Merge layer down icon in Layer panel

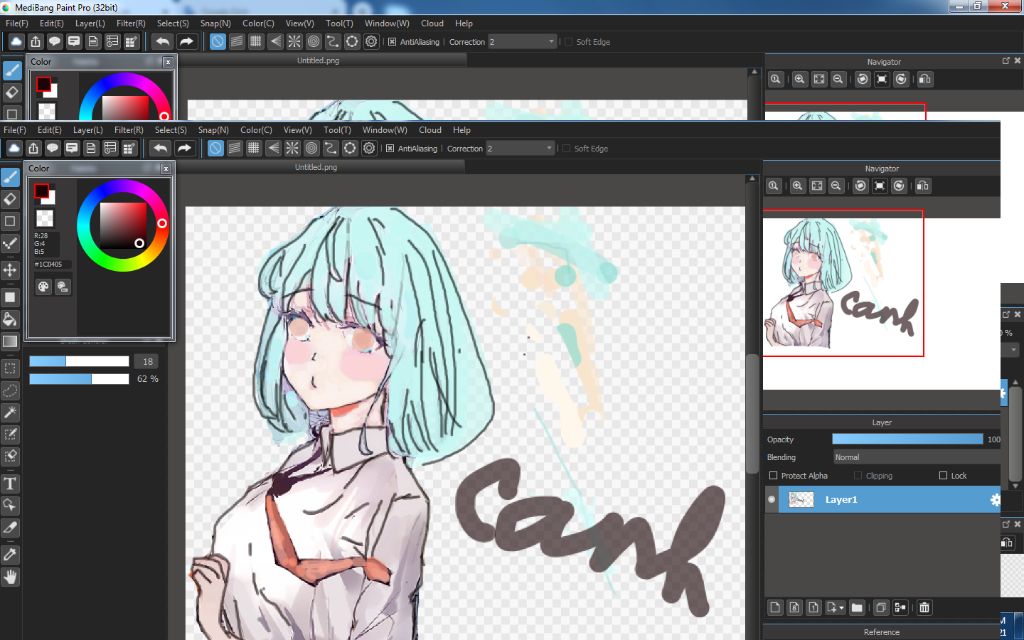pos(900,608)
